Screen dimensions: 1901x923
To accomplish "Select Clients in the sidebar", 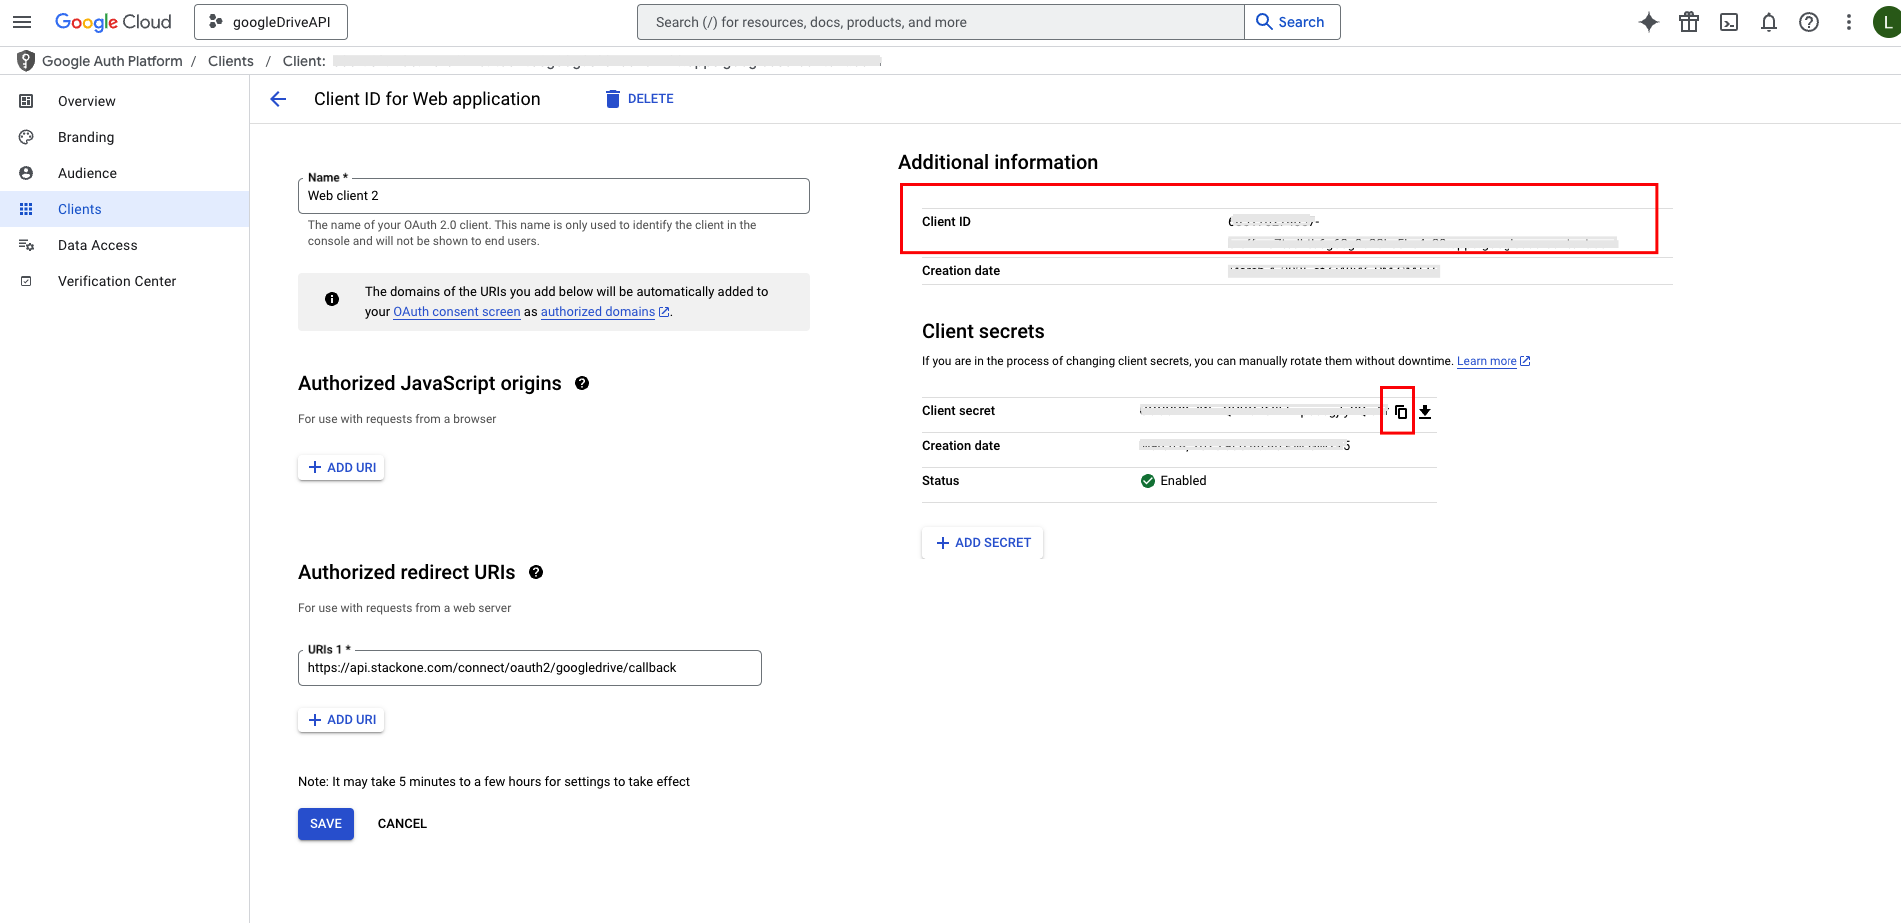I will click(124, 209).
